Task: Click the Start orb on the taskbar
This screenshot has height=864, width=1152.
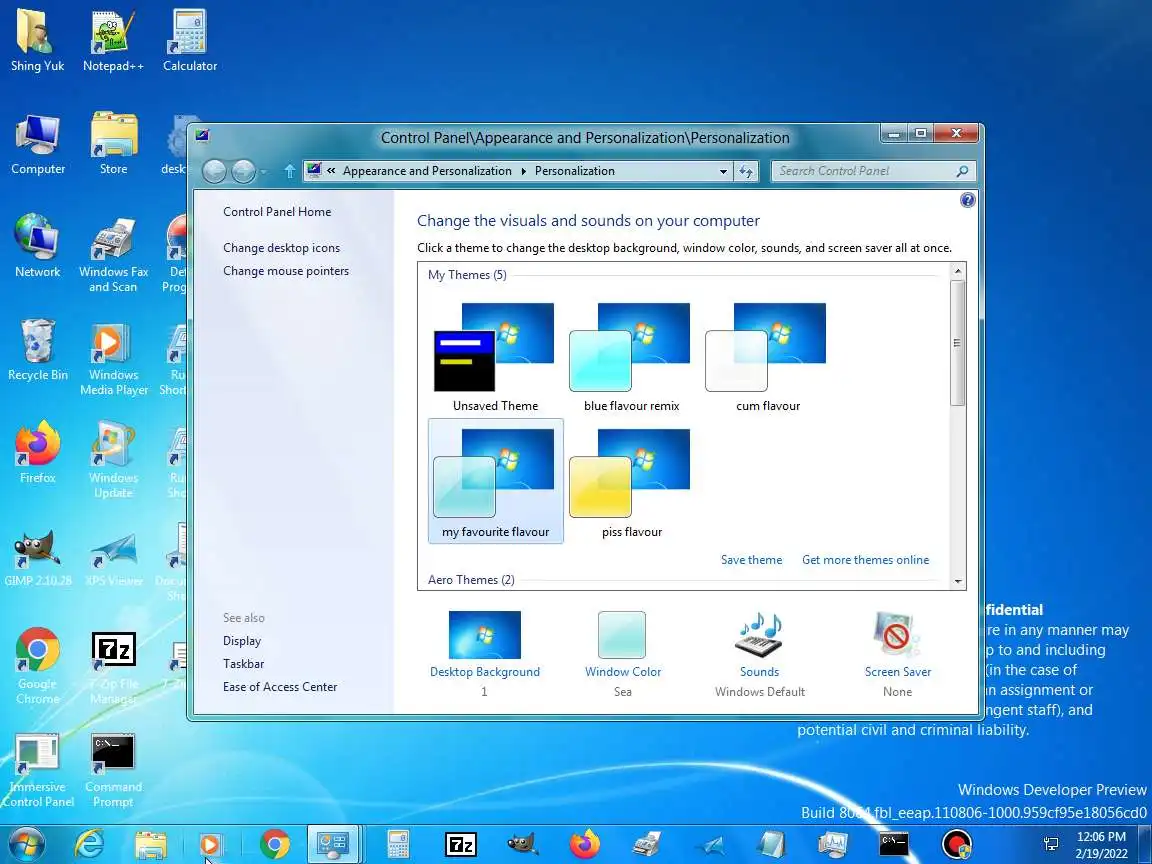Action: click(27, 845)
